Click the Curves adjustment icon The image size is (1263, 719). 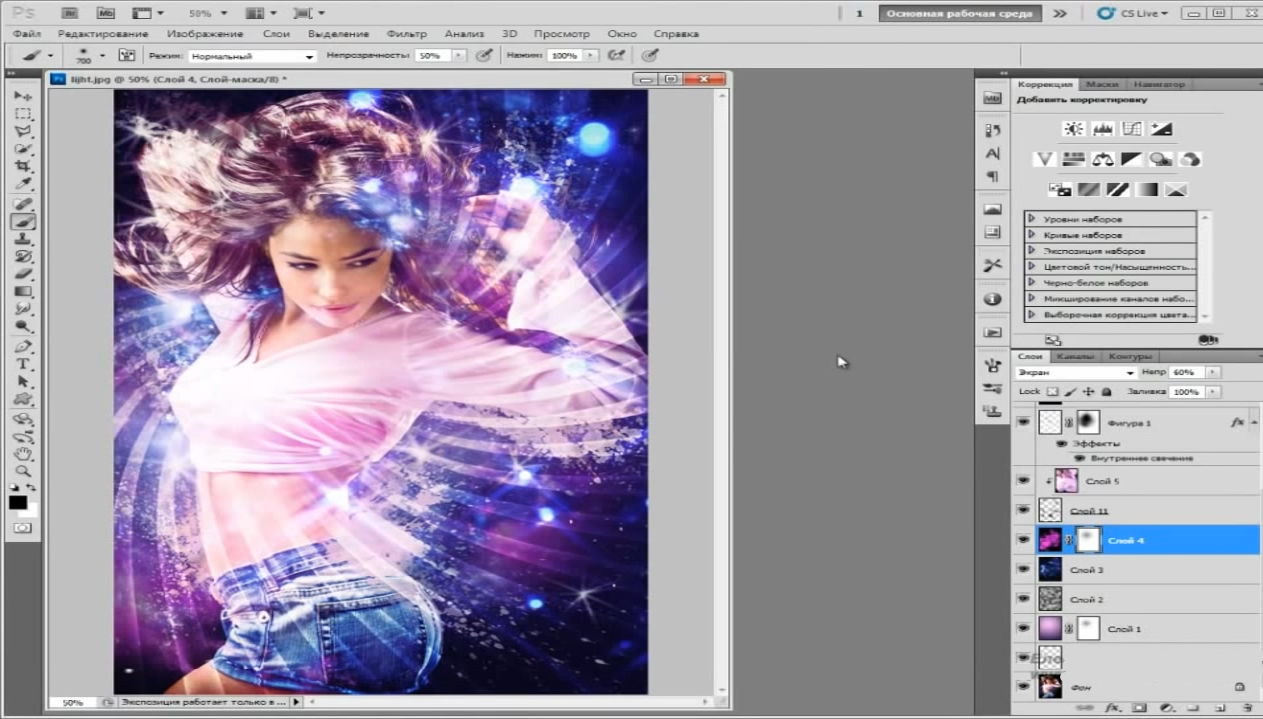pos(1131,129)
